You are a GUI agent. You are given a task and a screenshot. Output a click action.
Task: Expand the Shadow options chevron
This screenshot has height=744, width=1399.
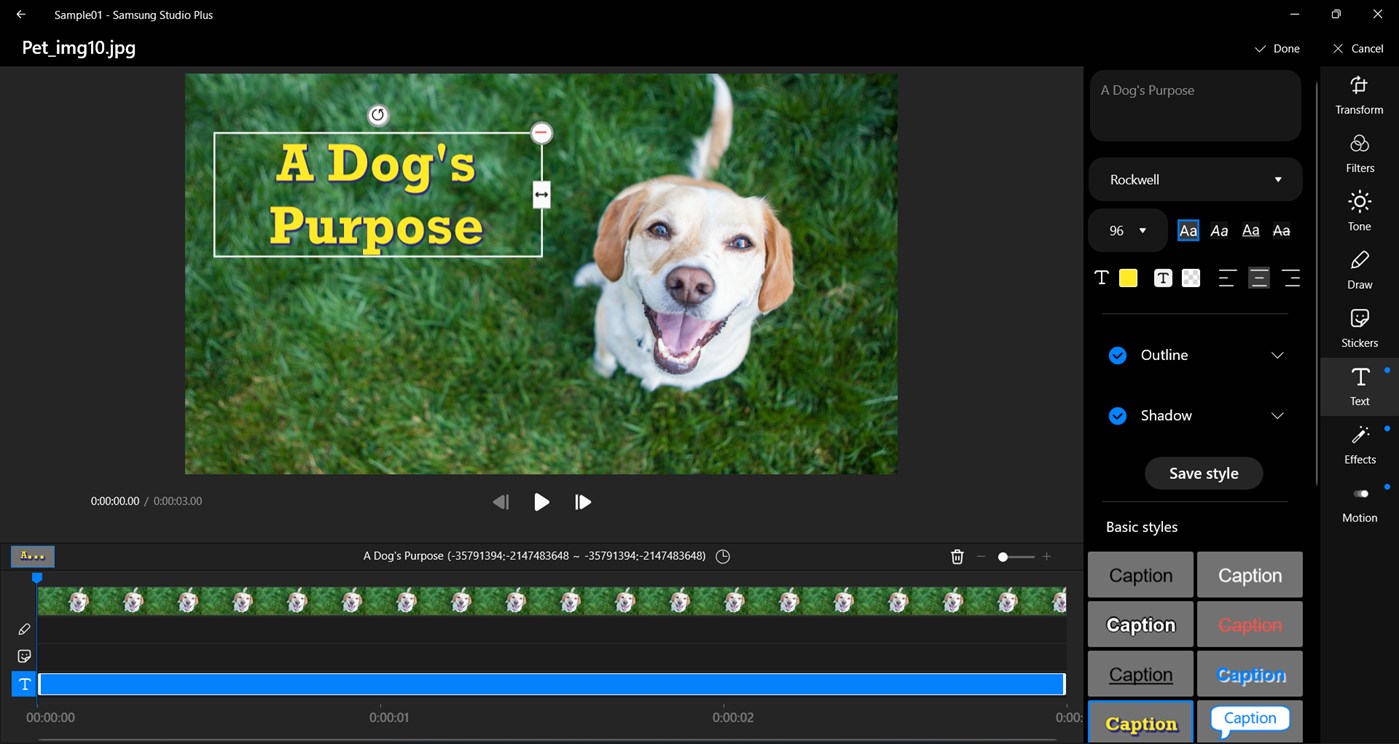1277,416
